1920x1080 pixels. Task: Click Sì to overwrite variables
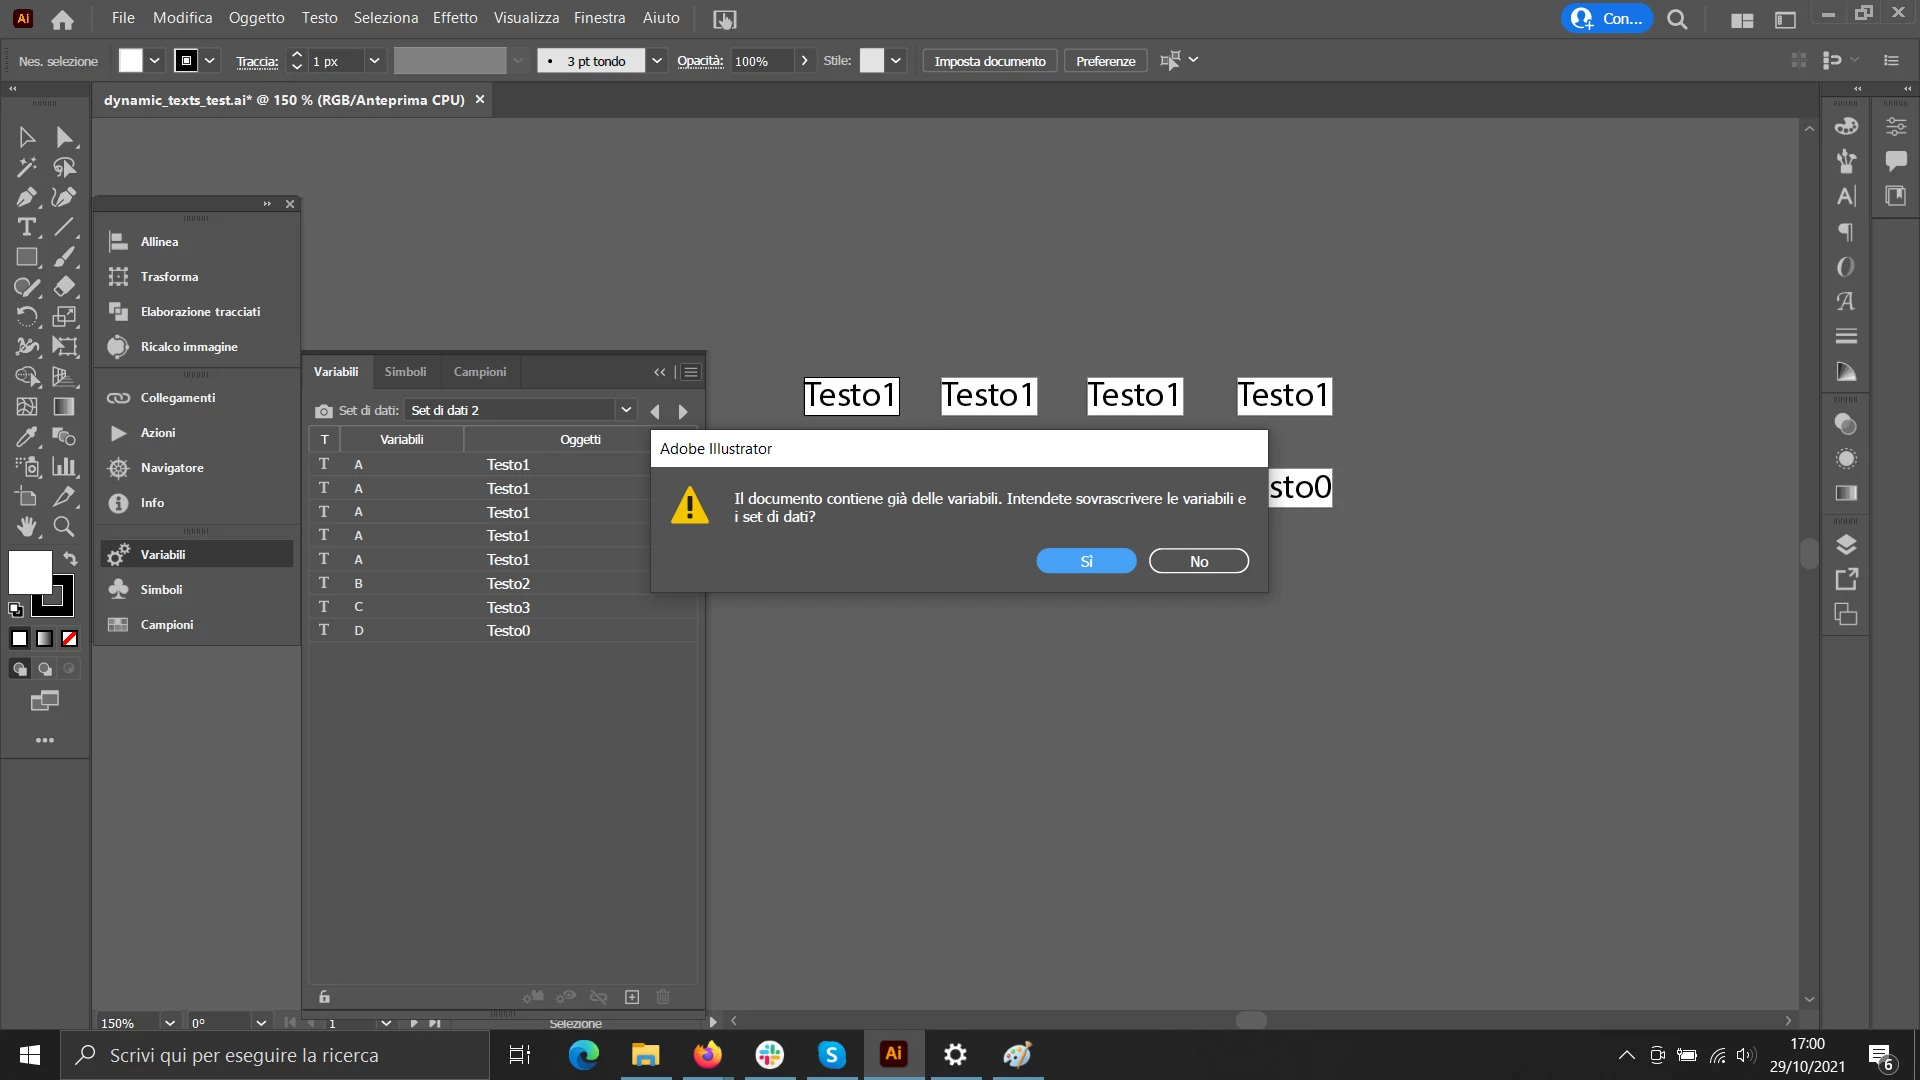point(1086,561)
